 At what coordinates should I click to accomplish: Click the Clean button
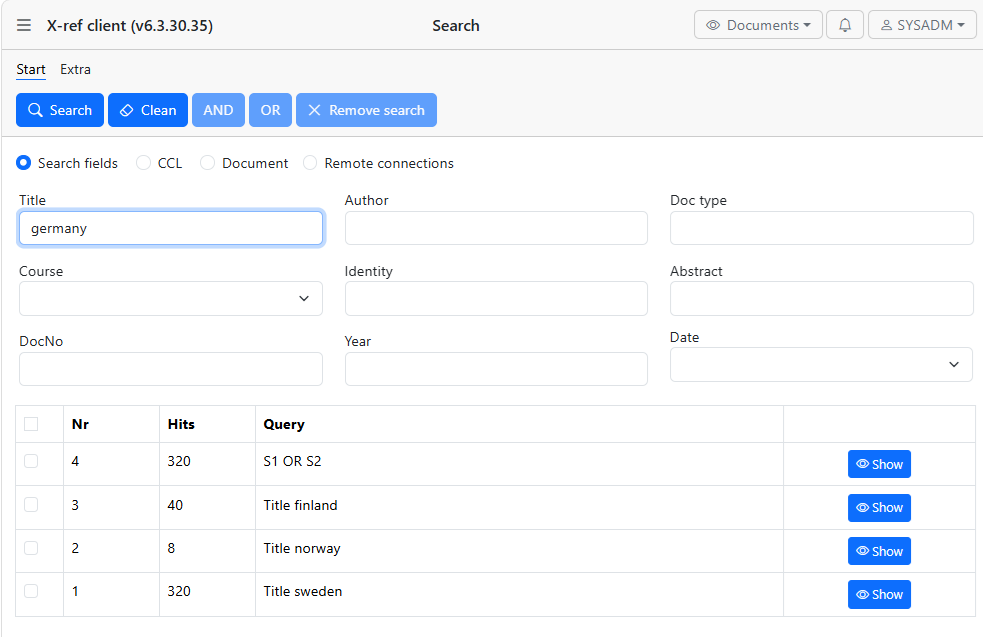coord(148,110)
